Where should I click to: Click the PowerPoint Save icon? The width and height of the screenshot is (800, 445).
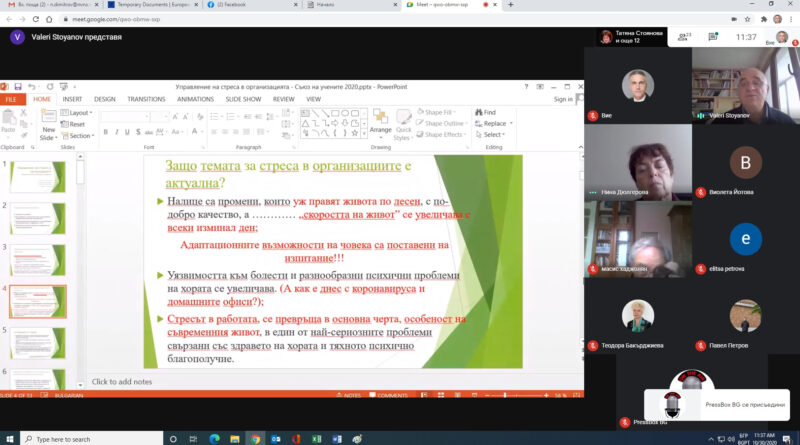click(18, 87)
